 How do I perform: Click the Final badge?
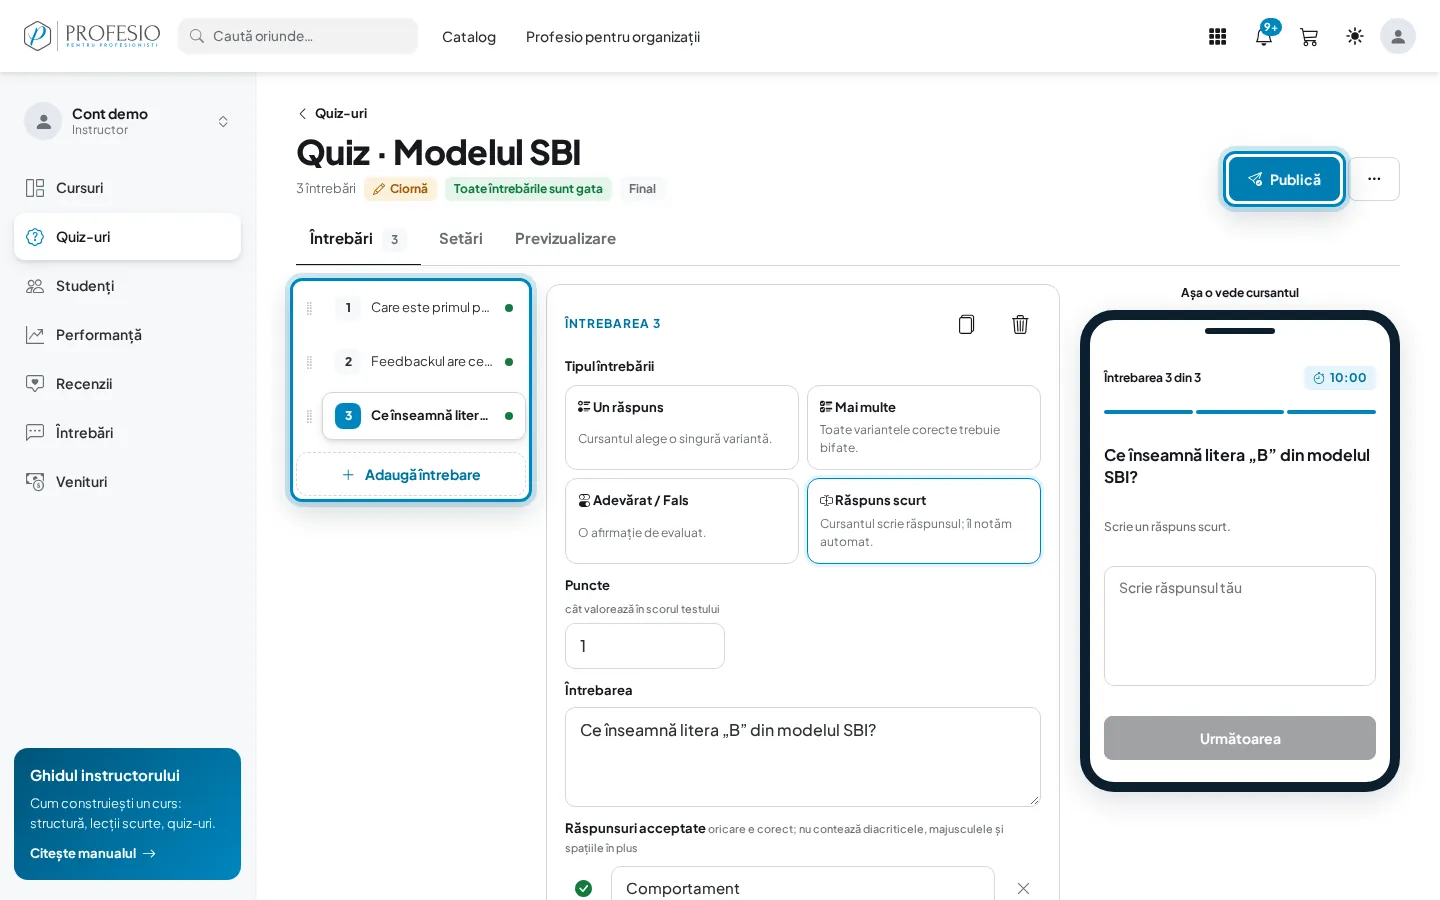click(x=642, y=189)
